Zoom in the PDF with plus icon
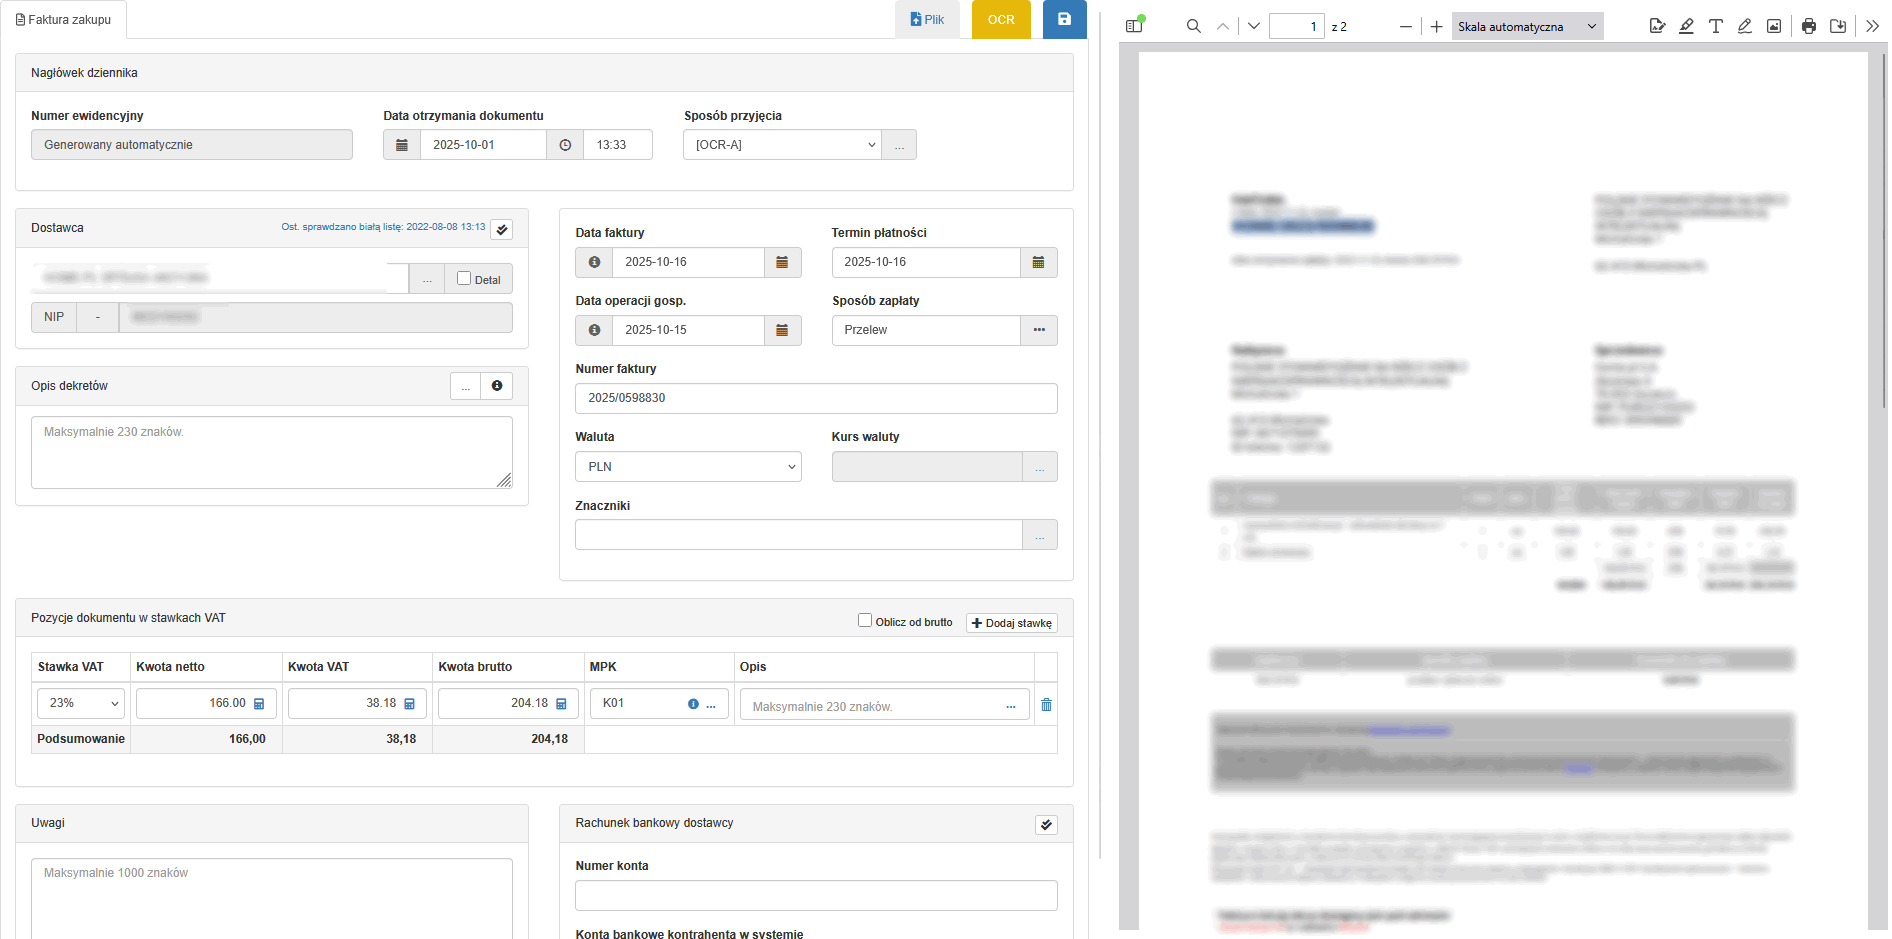This screenshot has height=939, width=1892. pos(1436,26)
